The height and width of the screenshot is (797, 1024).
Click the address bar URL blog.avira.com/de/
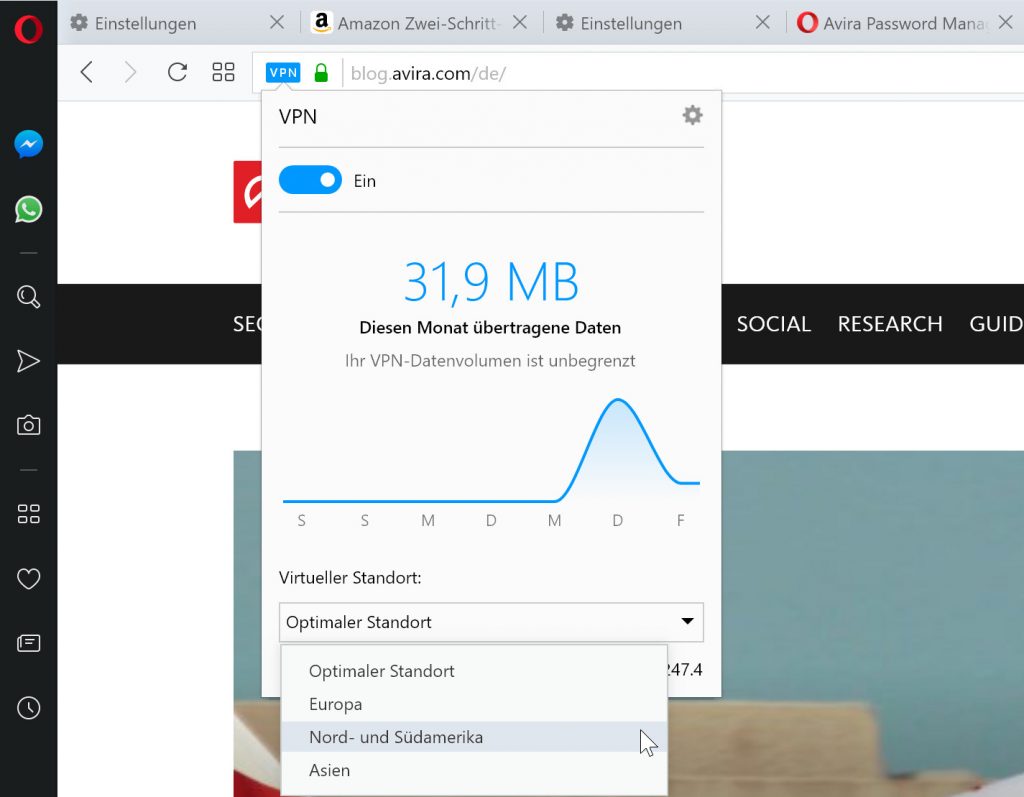pyautogui.click(x=428, y=73)
